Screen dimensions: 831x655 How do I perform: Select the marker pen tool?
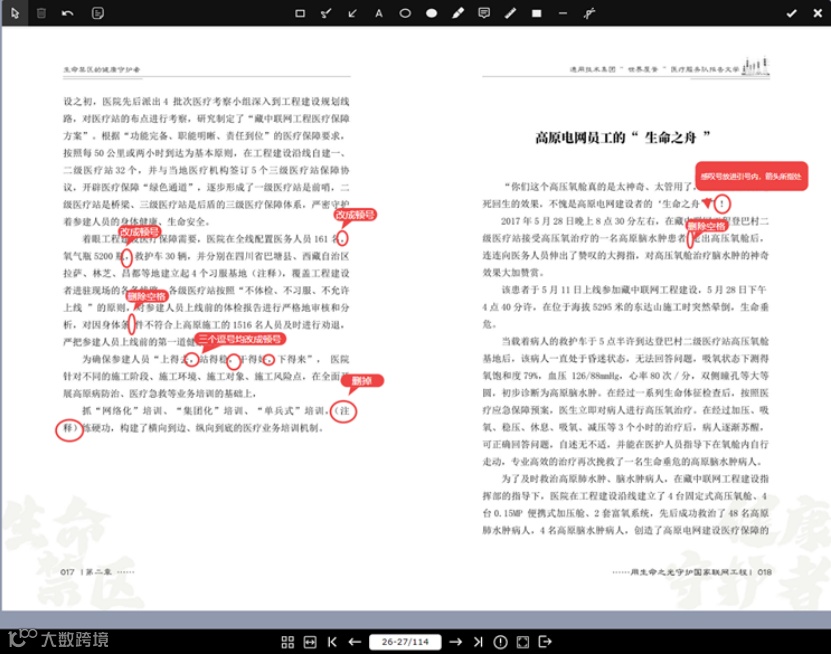tap(458, 13)
